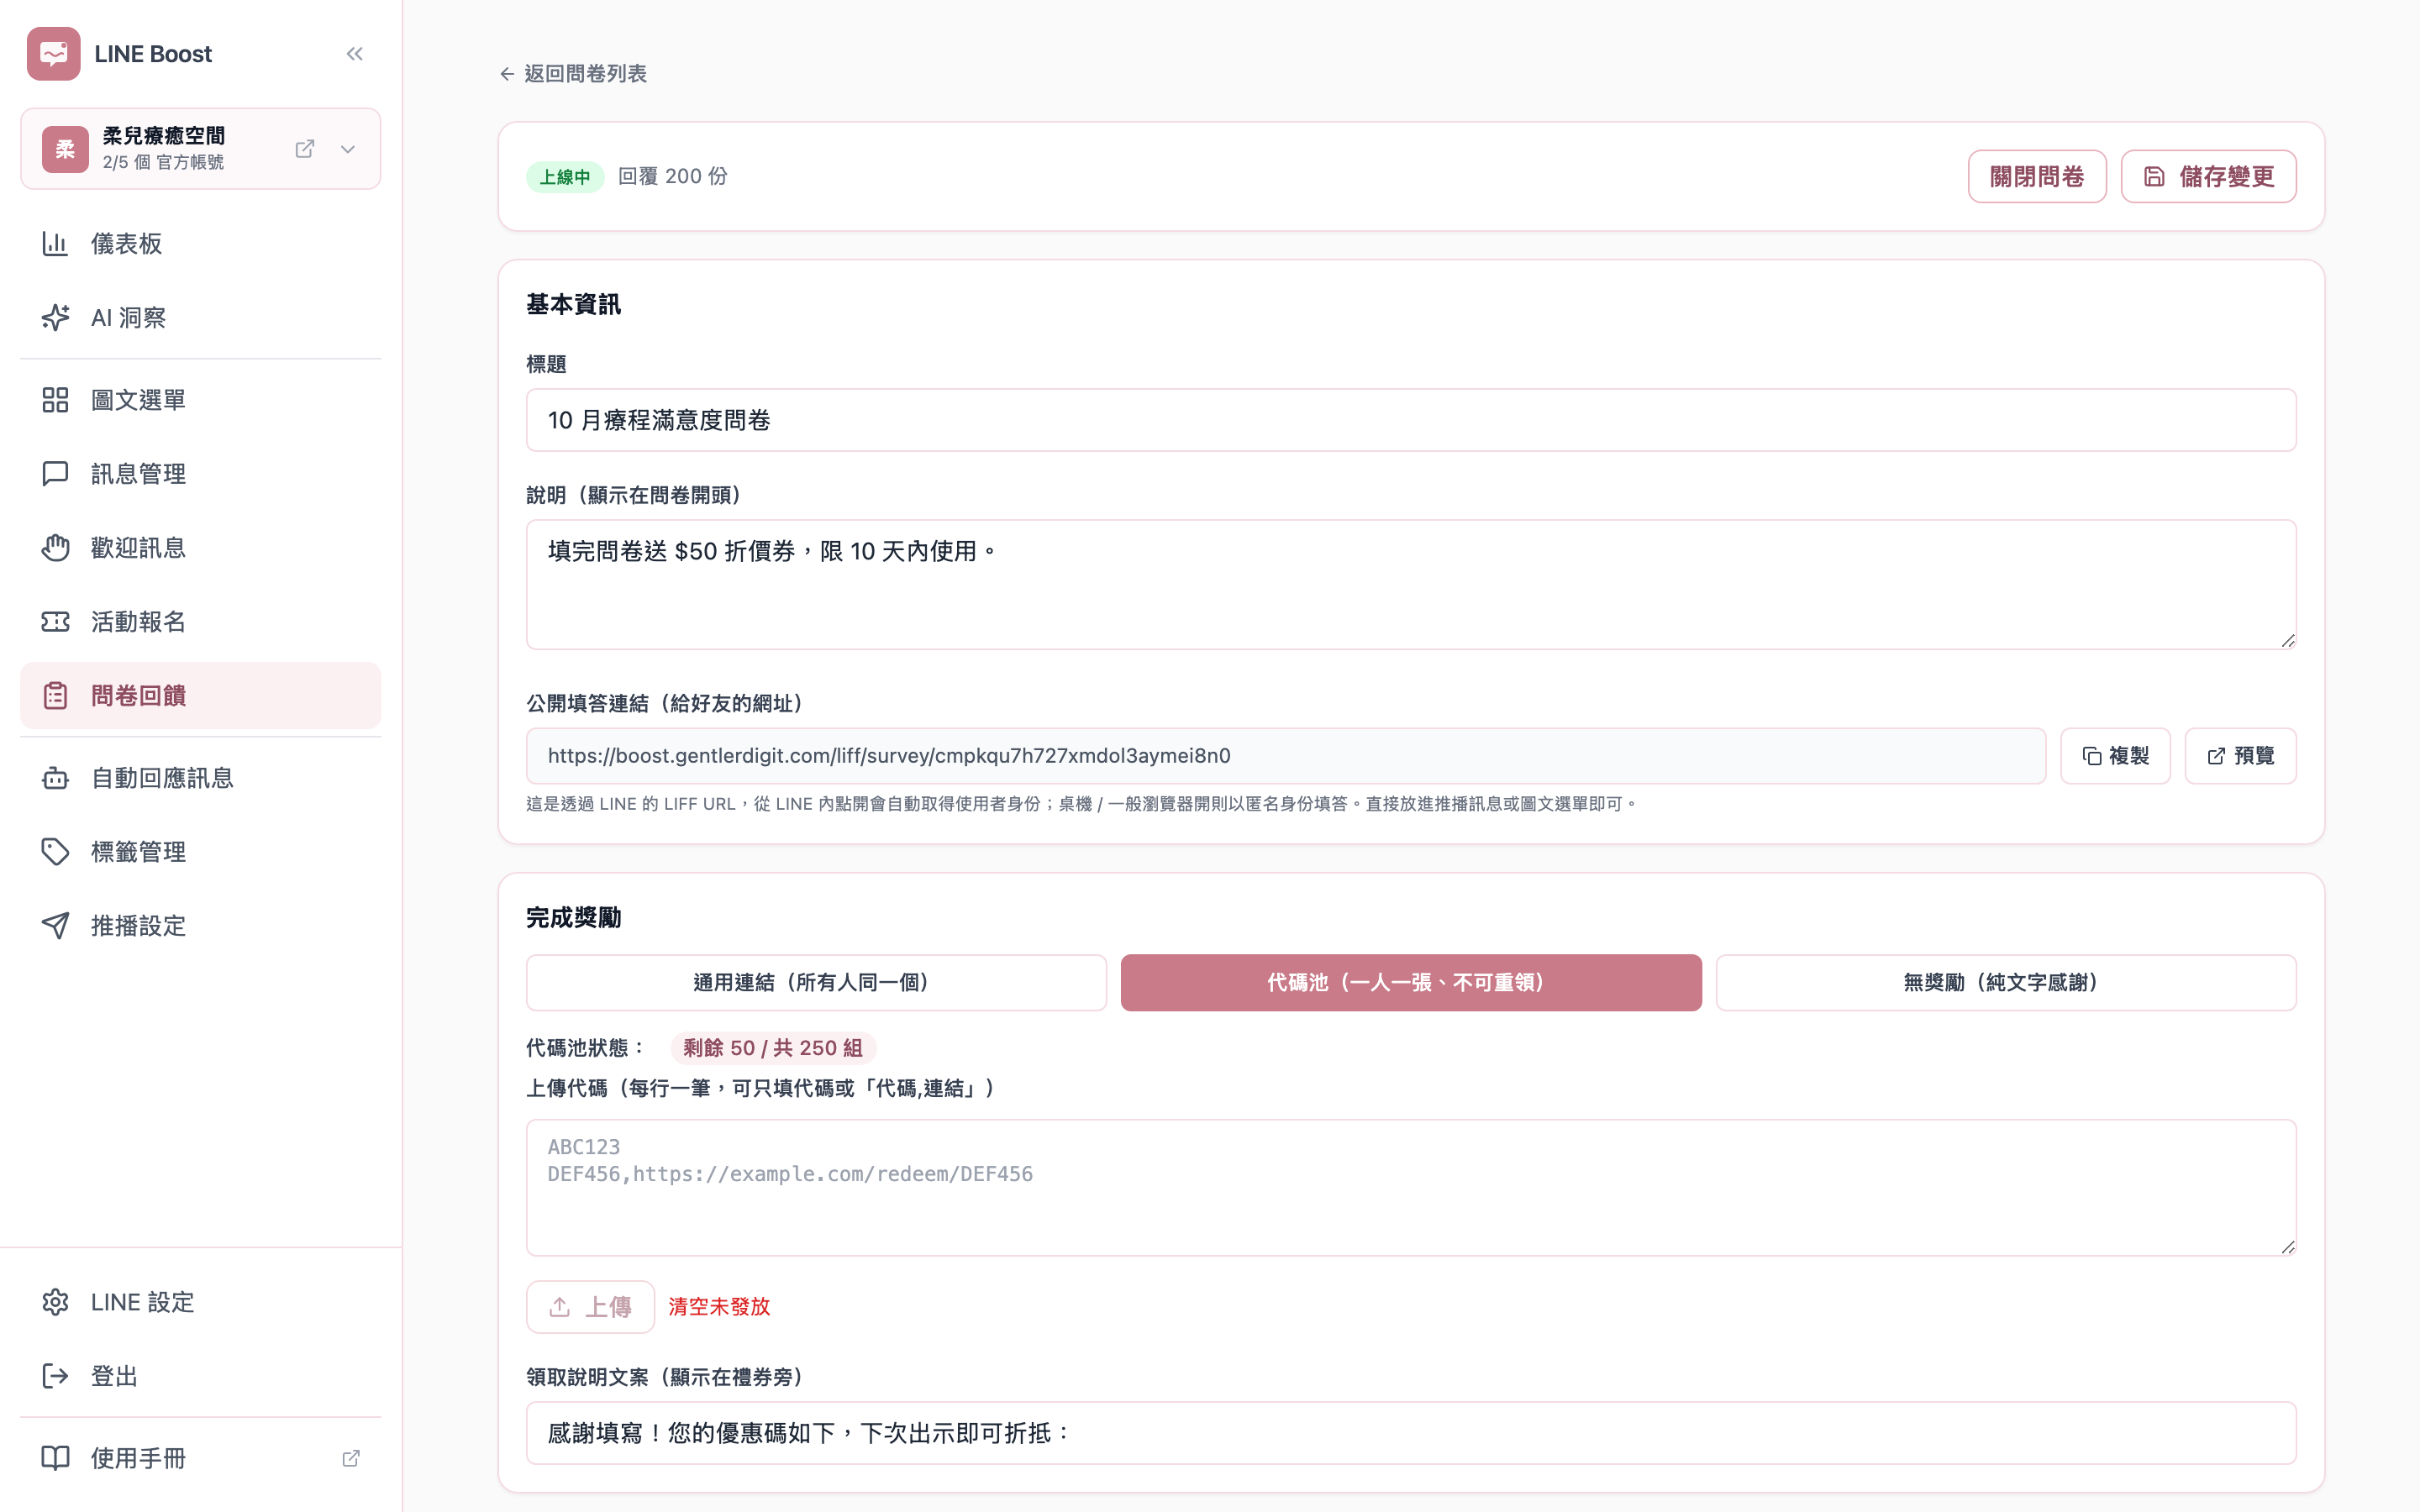
Task: Open AI 洞察 menu item
Action: click(x=201, y=318)
